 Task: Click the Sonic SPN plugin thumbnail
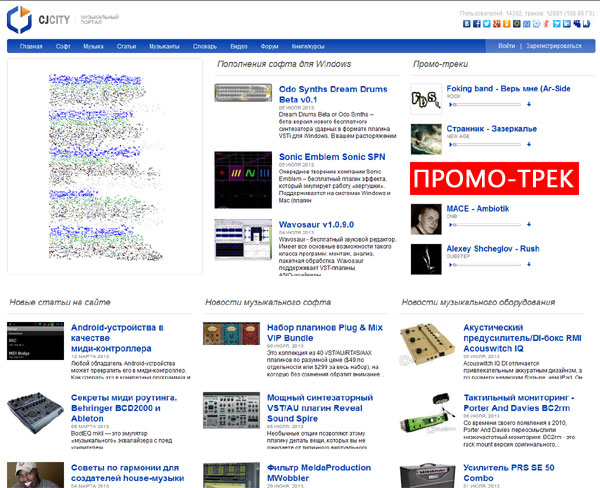click(243, 180)
